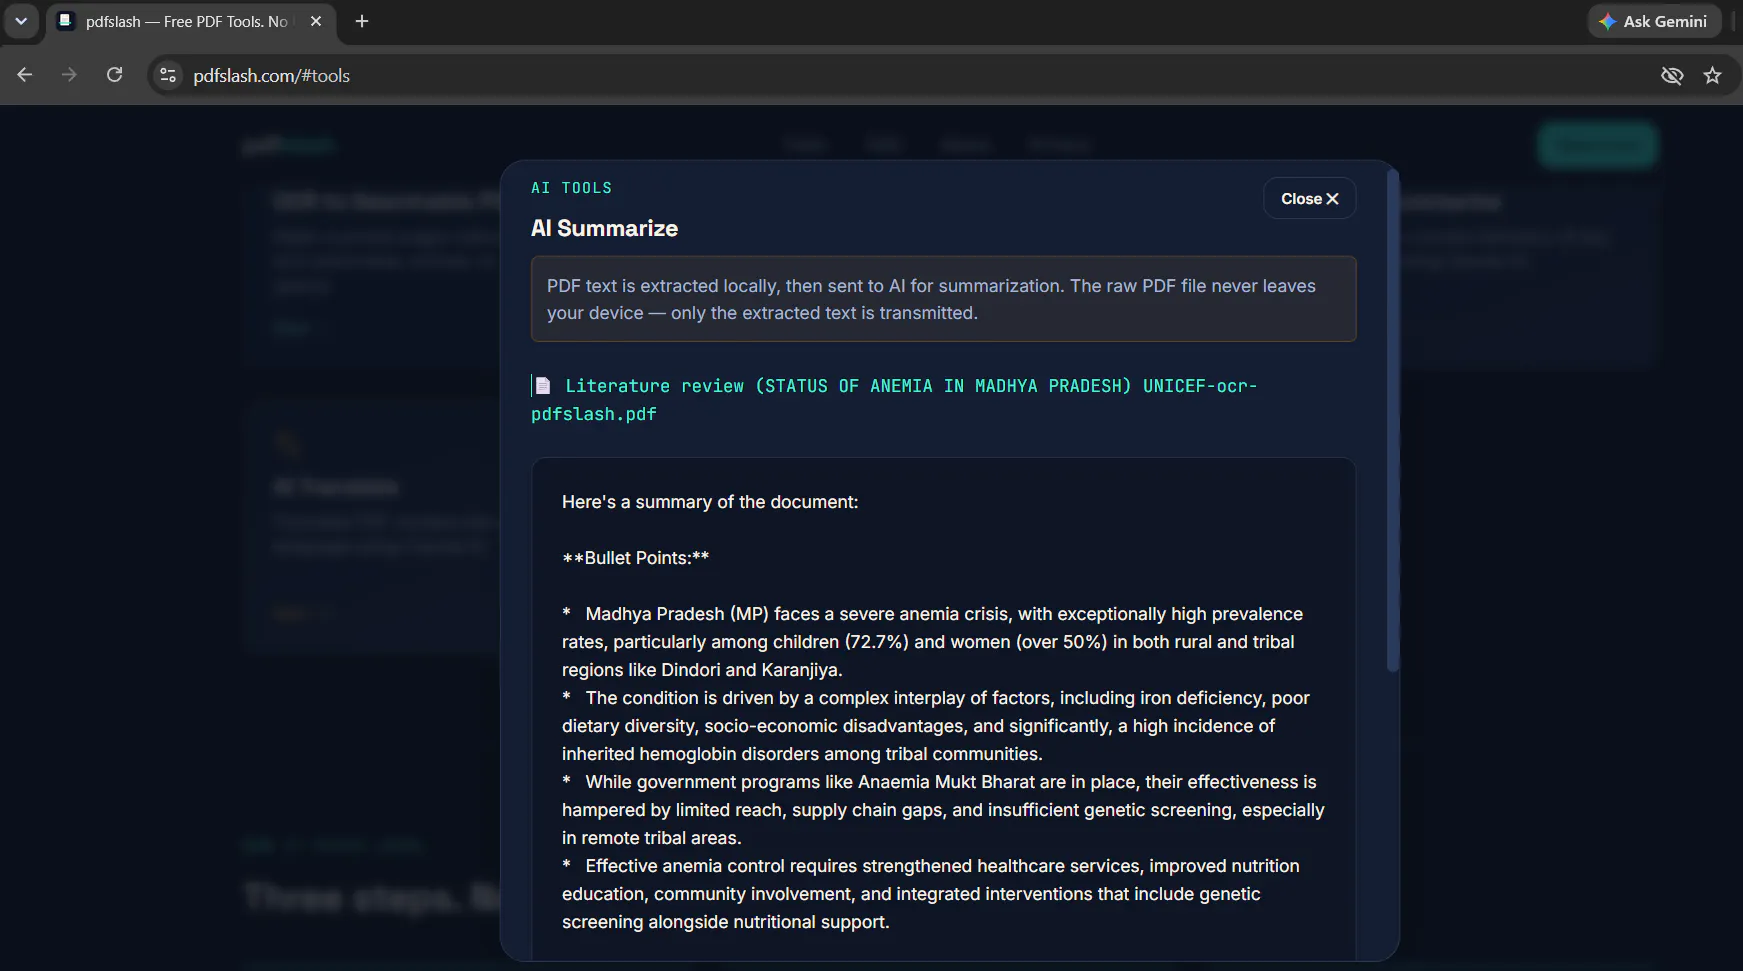Image resolution: width=1743 pixels, height=971 pixels.
Task: Open the tracking protection eye icon
Action: point(1671,75)
